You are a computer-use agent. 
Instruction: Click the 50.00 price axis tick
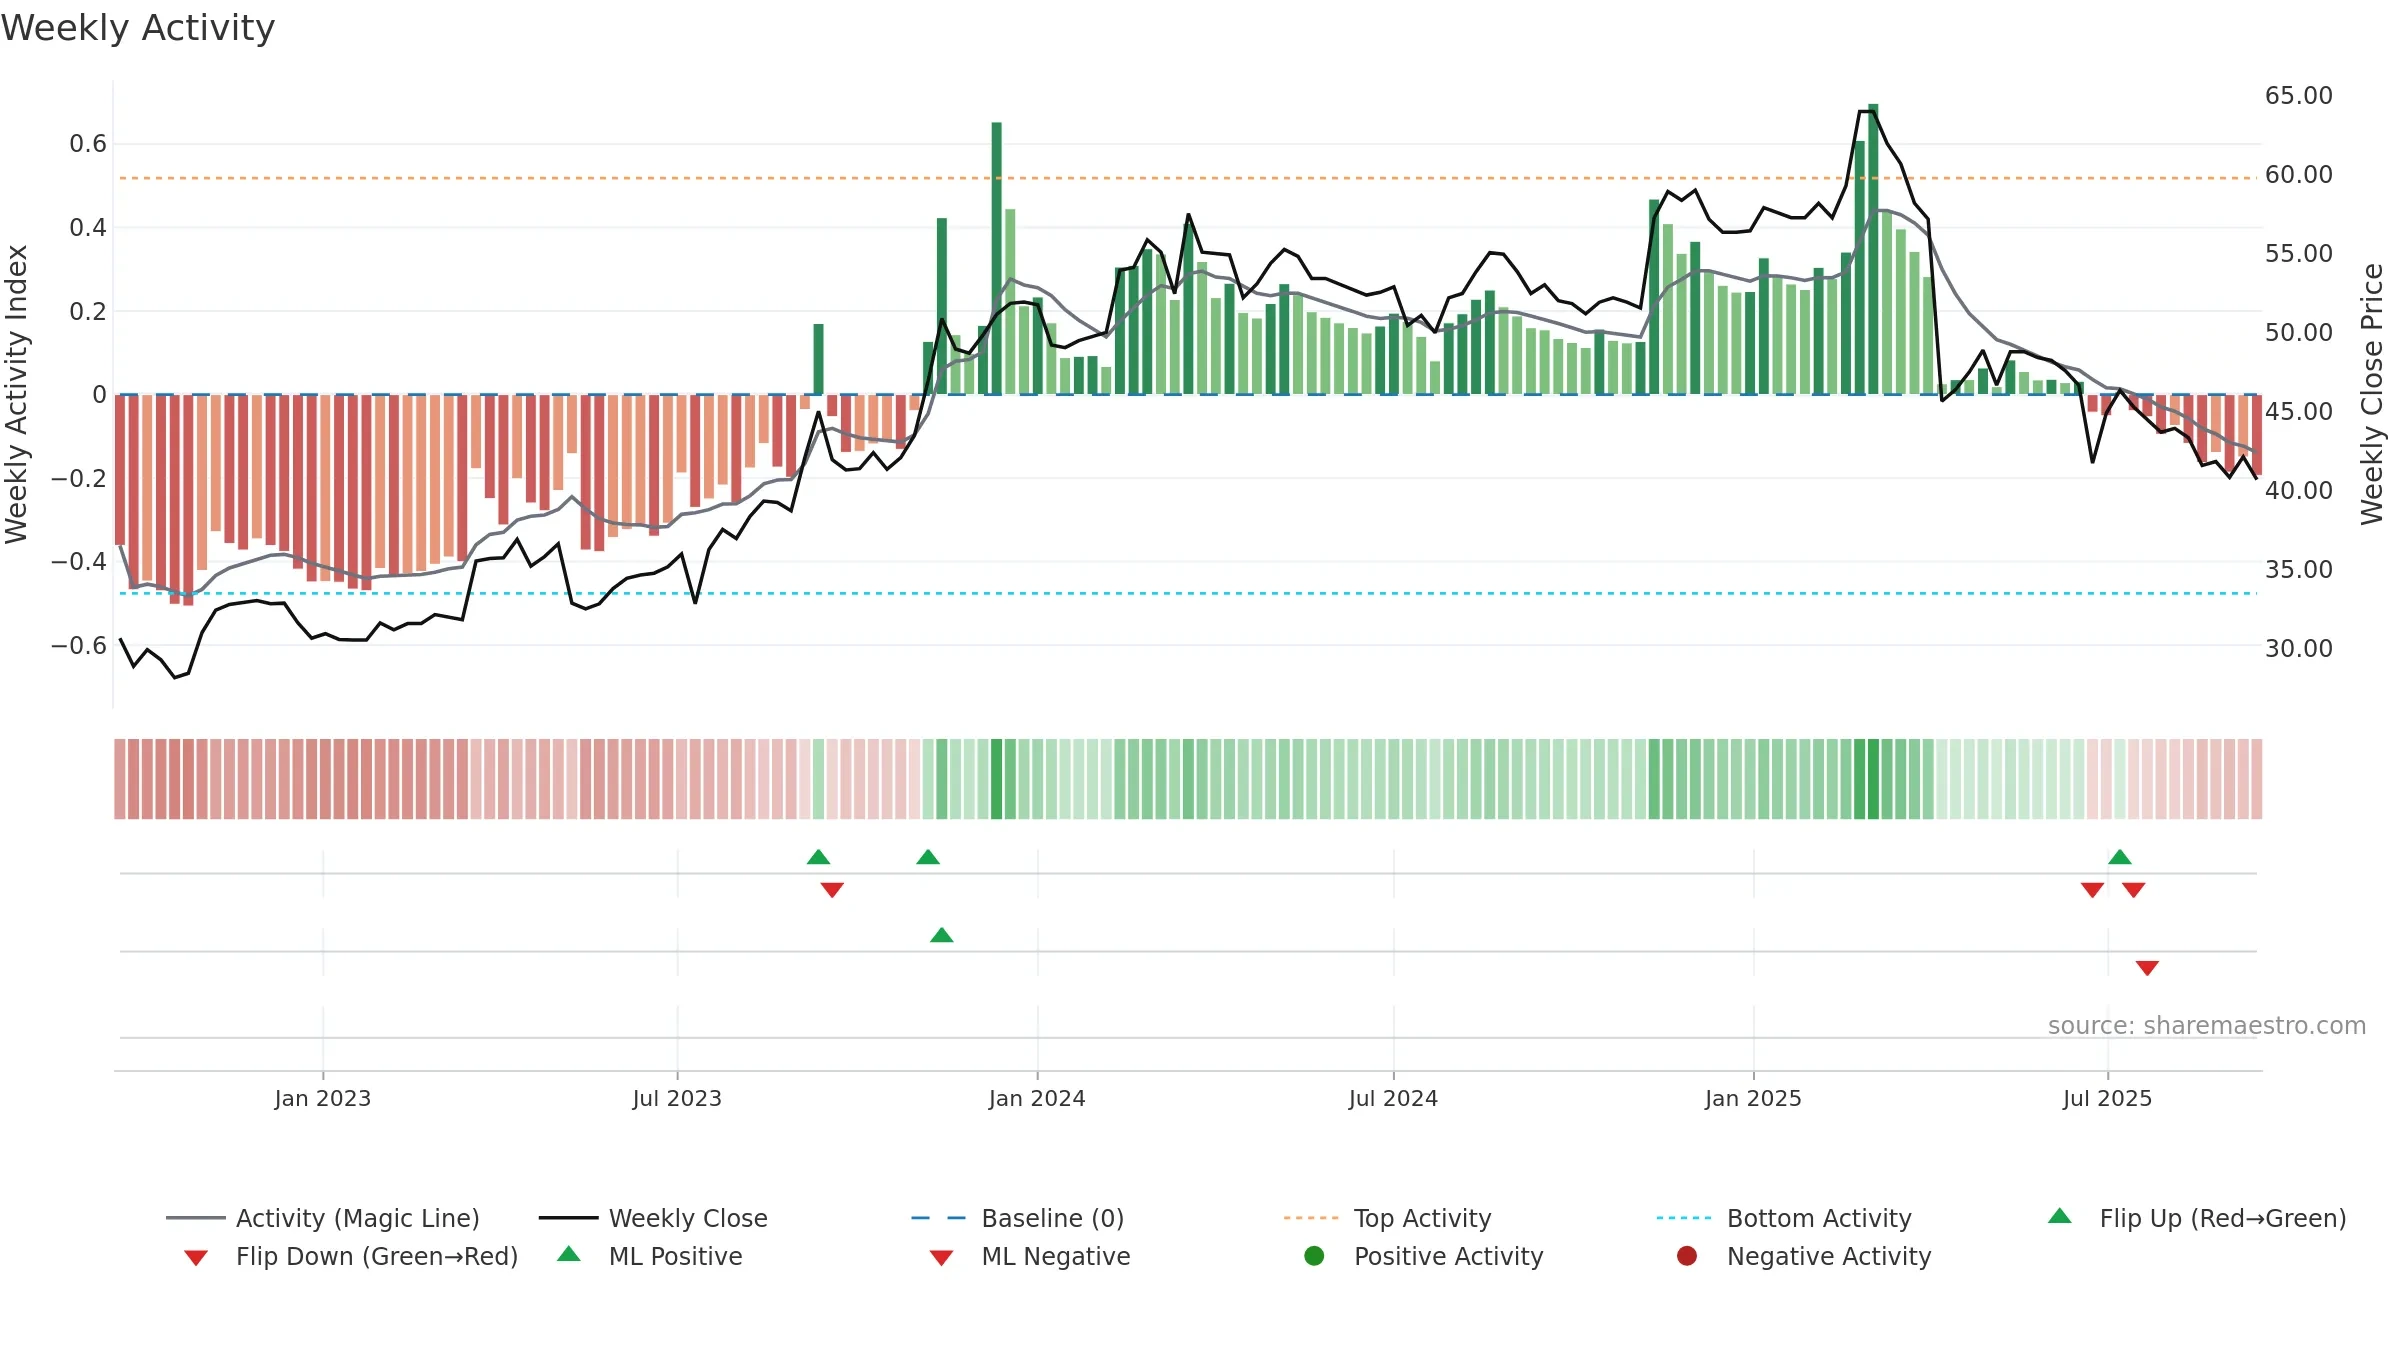[x=2299, y=333]
